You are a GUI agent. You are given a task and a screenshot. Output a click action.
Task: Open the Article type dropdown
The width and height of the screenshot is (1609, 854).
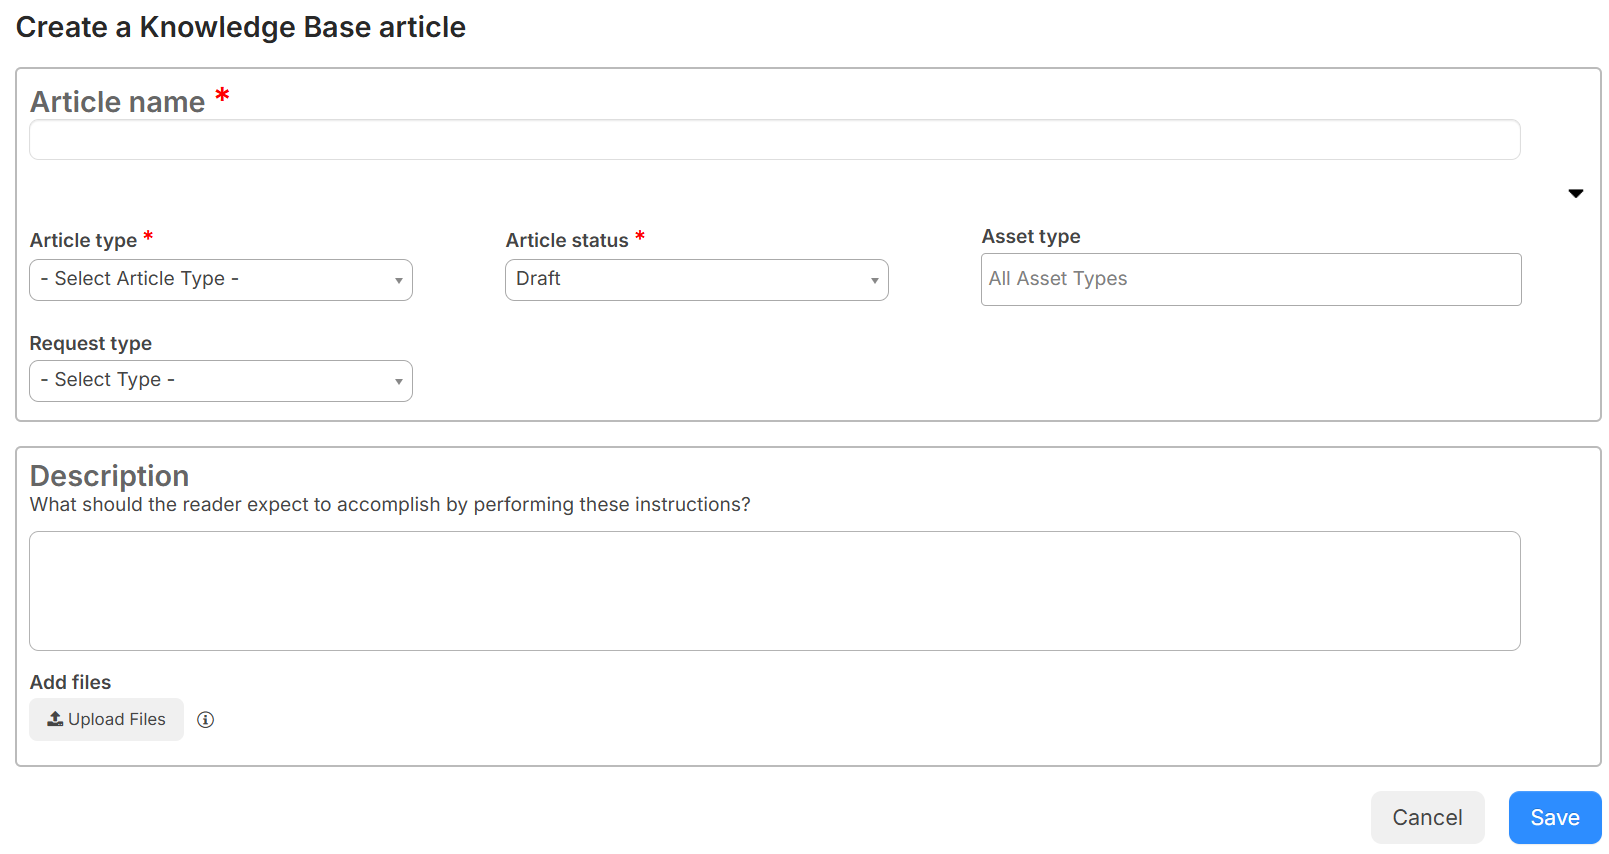[221, 280]
